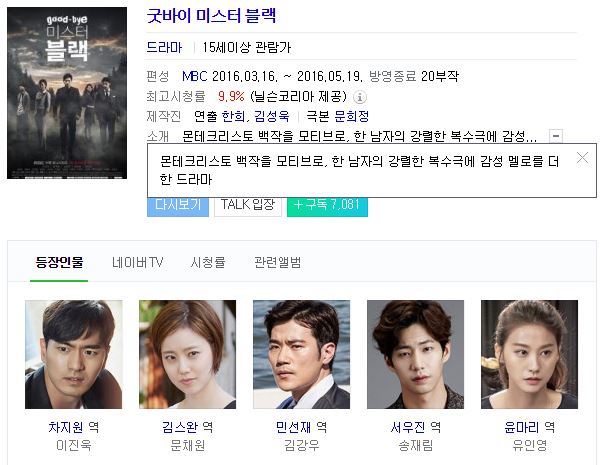Click the TALK 입장 button

pyautogui.click(x=248, y=206)
